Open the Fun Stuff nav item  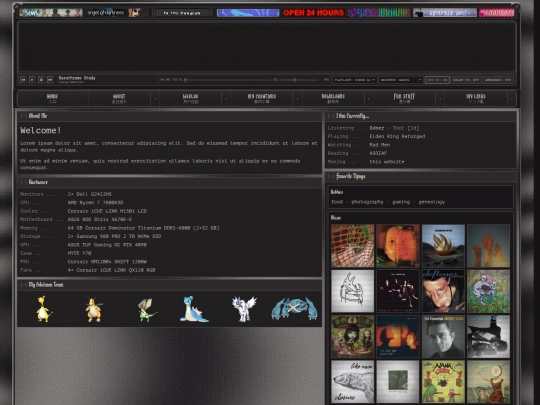(404, 98)
